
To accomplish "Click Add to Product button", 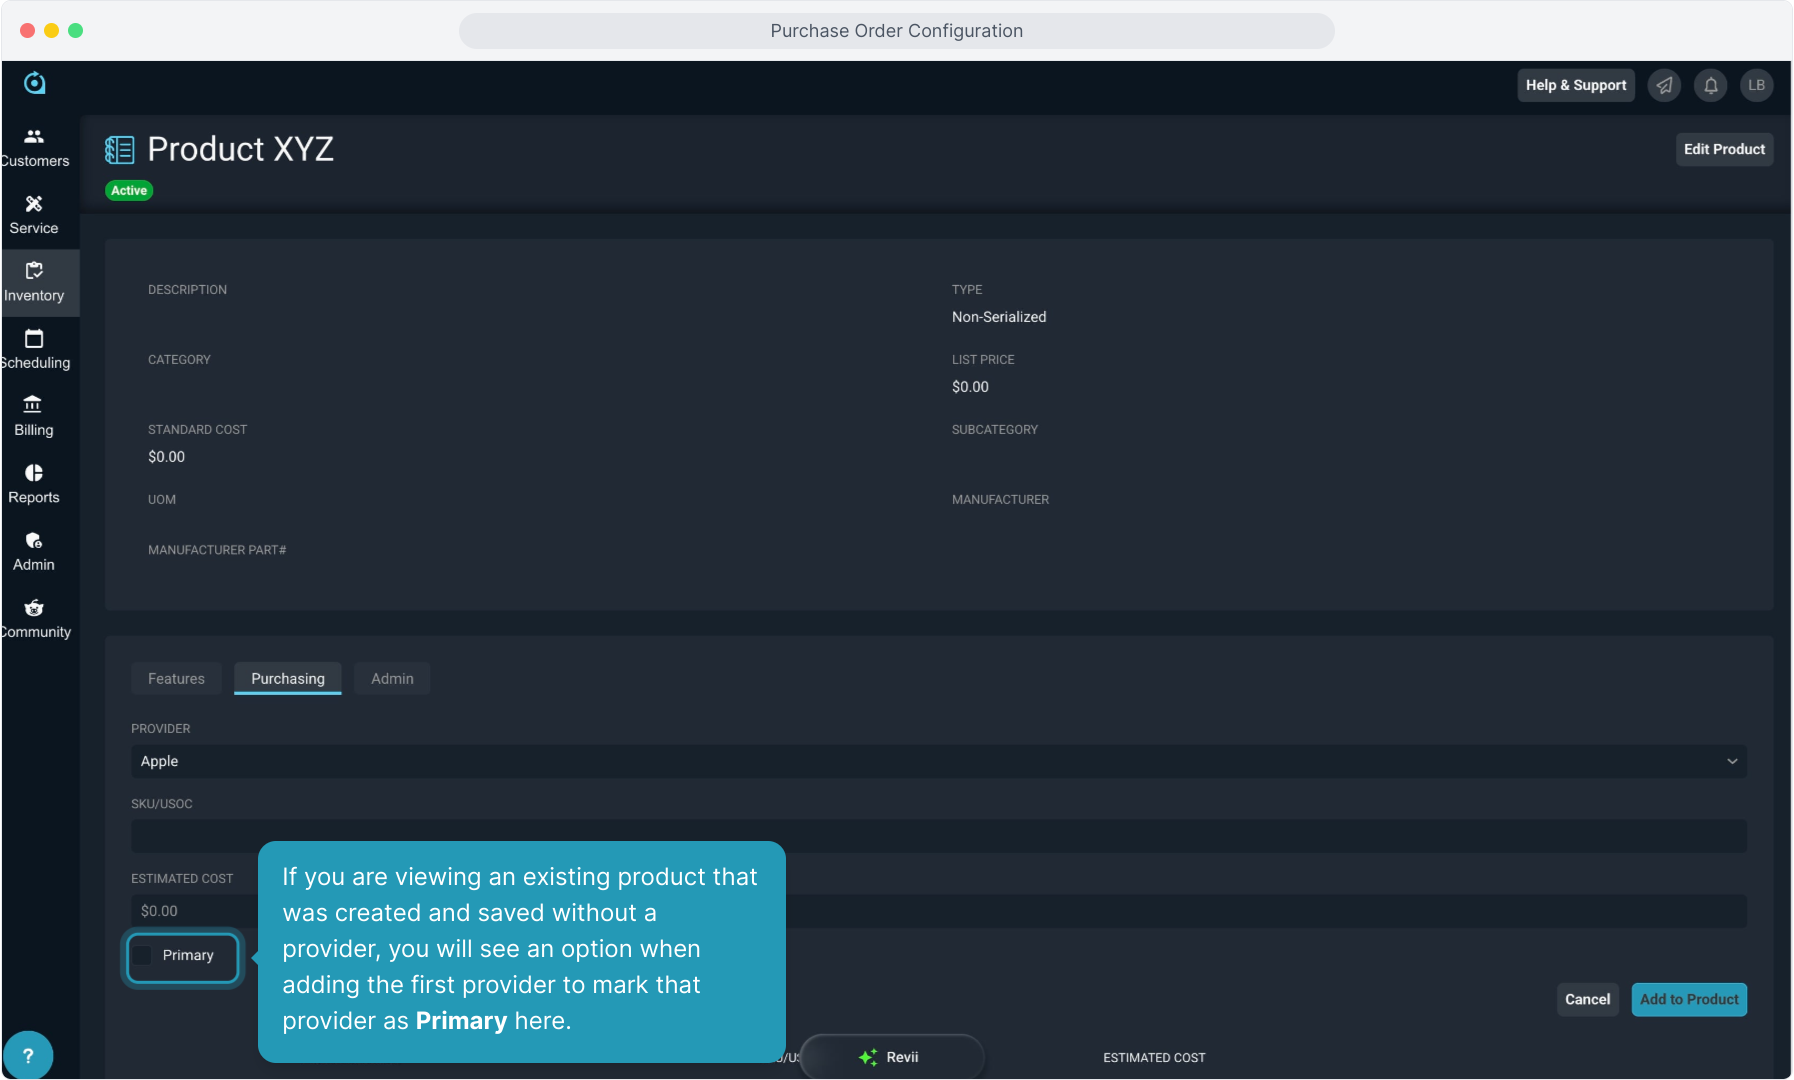I will coord(1689,999).
